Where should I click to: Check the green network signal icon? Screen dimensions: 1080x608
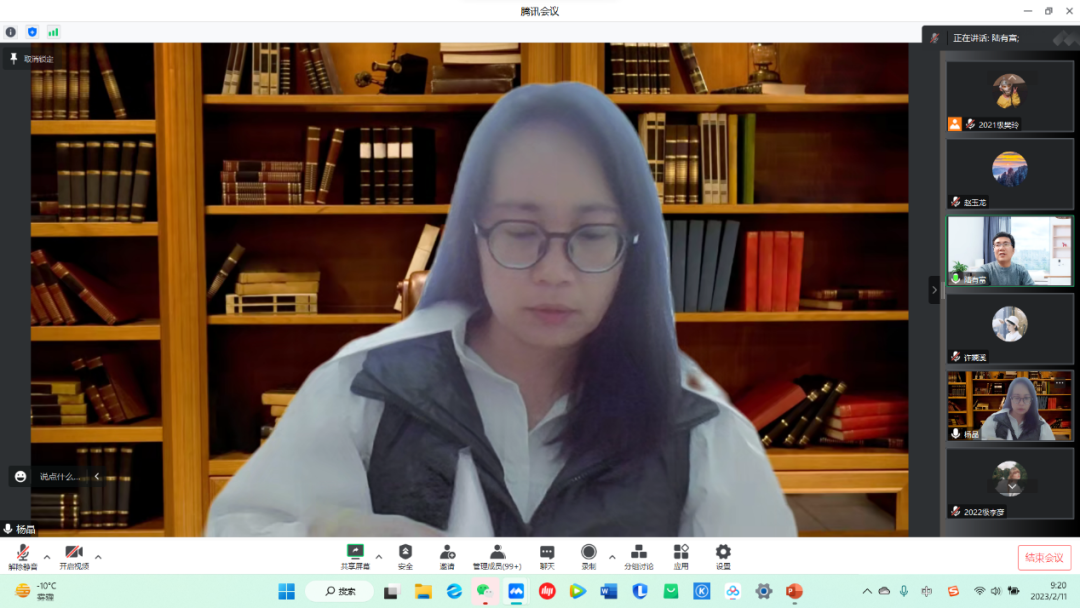(53, 32)
